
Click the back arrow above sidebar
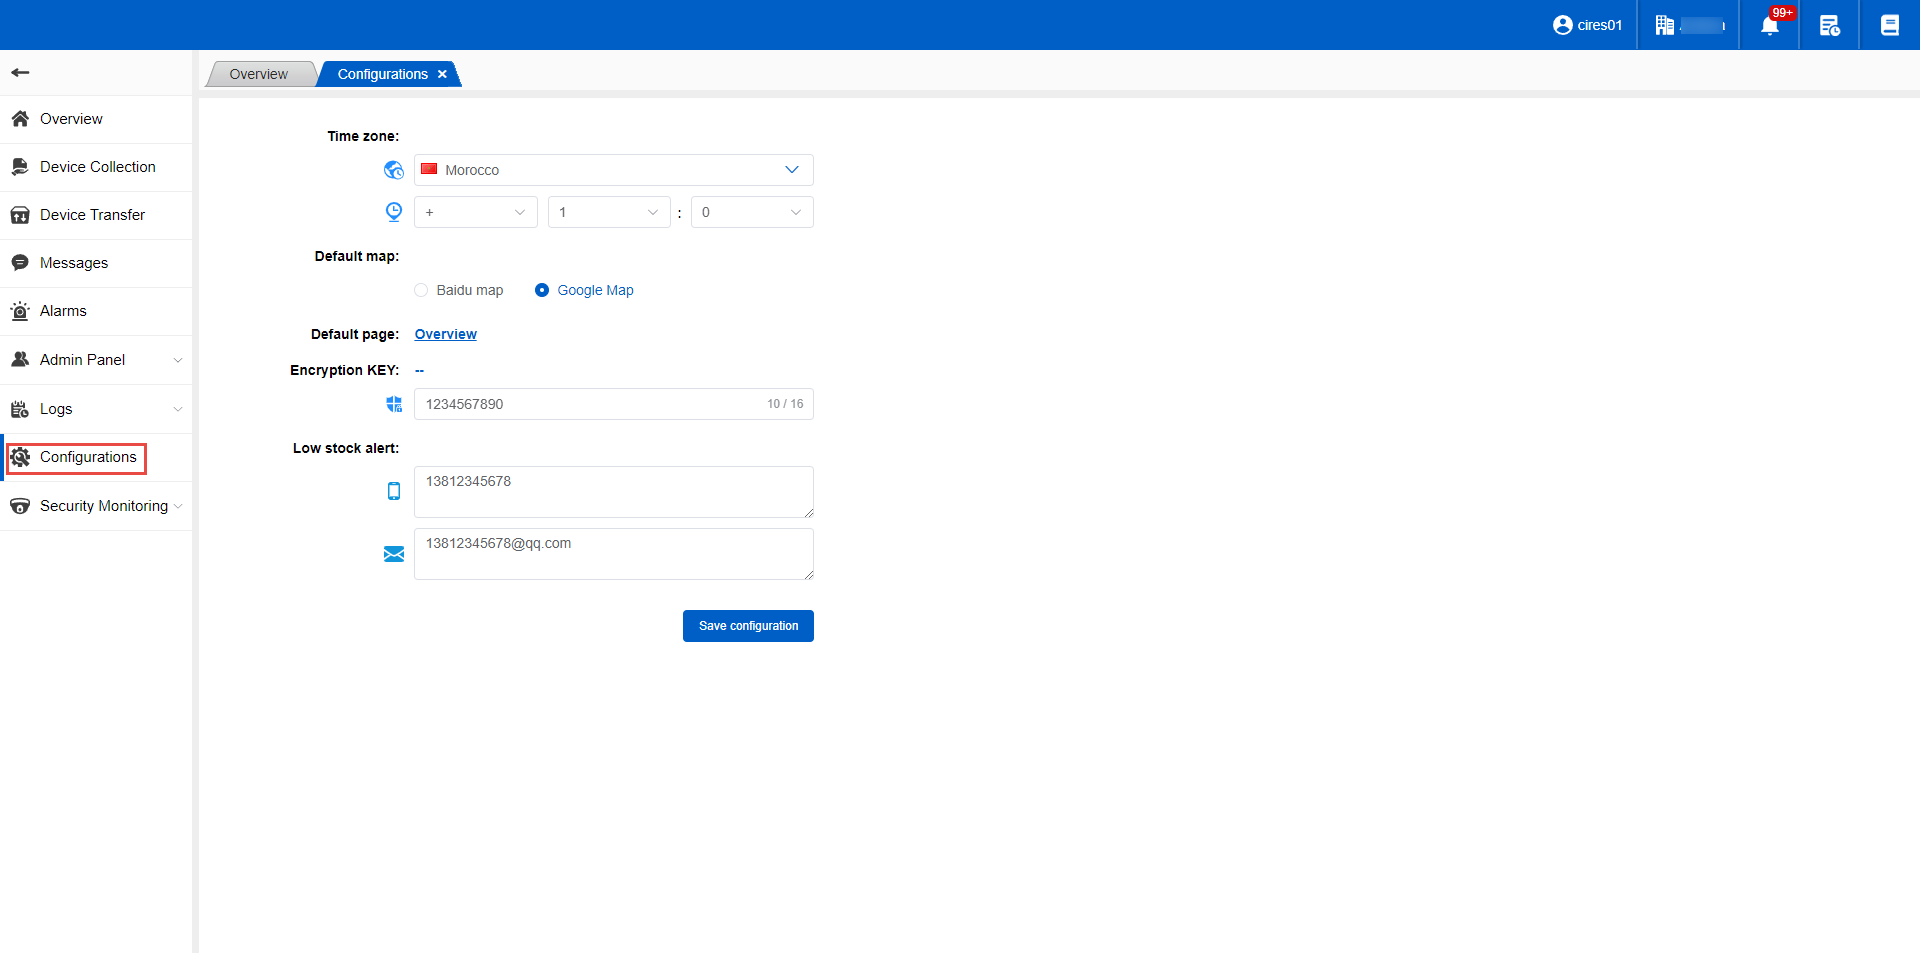20,72
